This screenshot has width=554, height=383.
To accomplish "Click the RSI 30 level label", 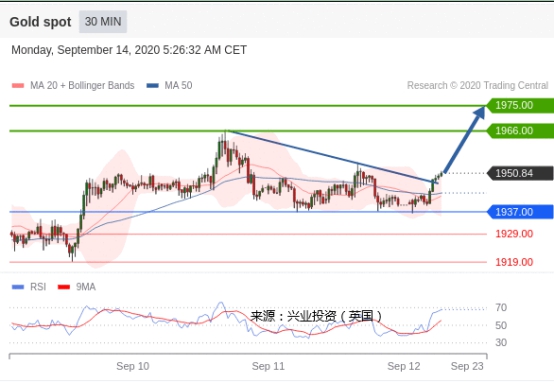I will pyautogui.click(x=501, y=342).
